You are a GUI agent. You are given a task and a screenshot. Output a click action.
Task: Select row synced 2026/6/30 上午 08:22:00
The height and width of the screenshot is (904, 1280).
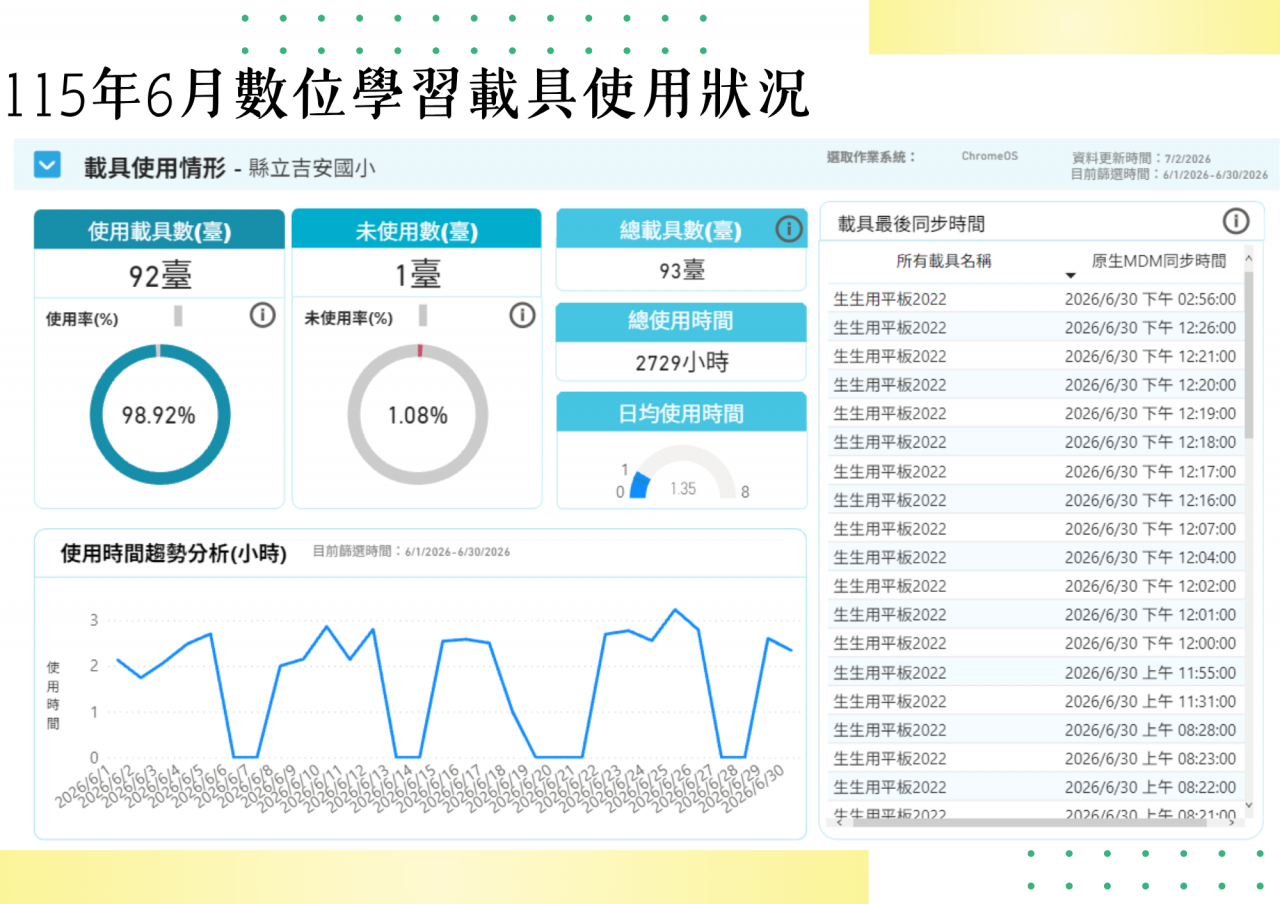1036,787
